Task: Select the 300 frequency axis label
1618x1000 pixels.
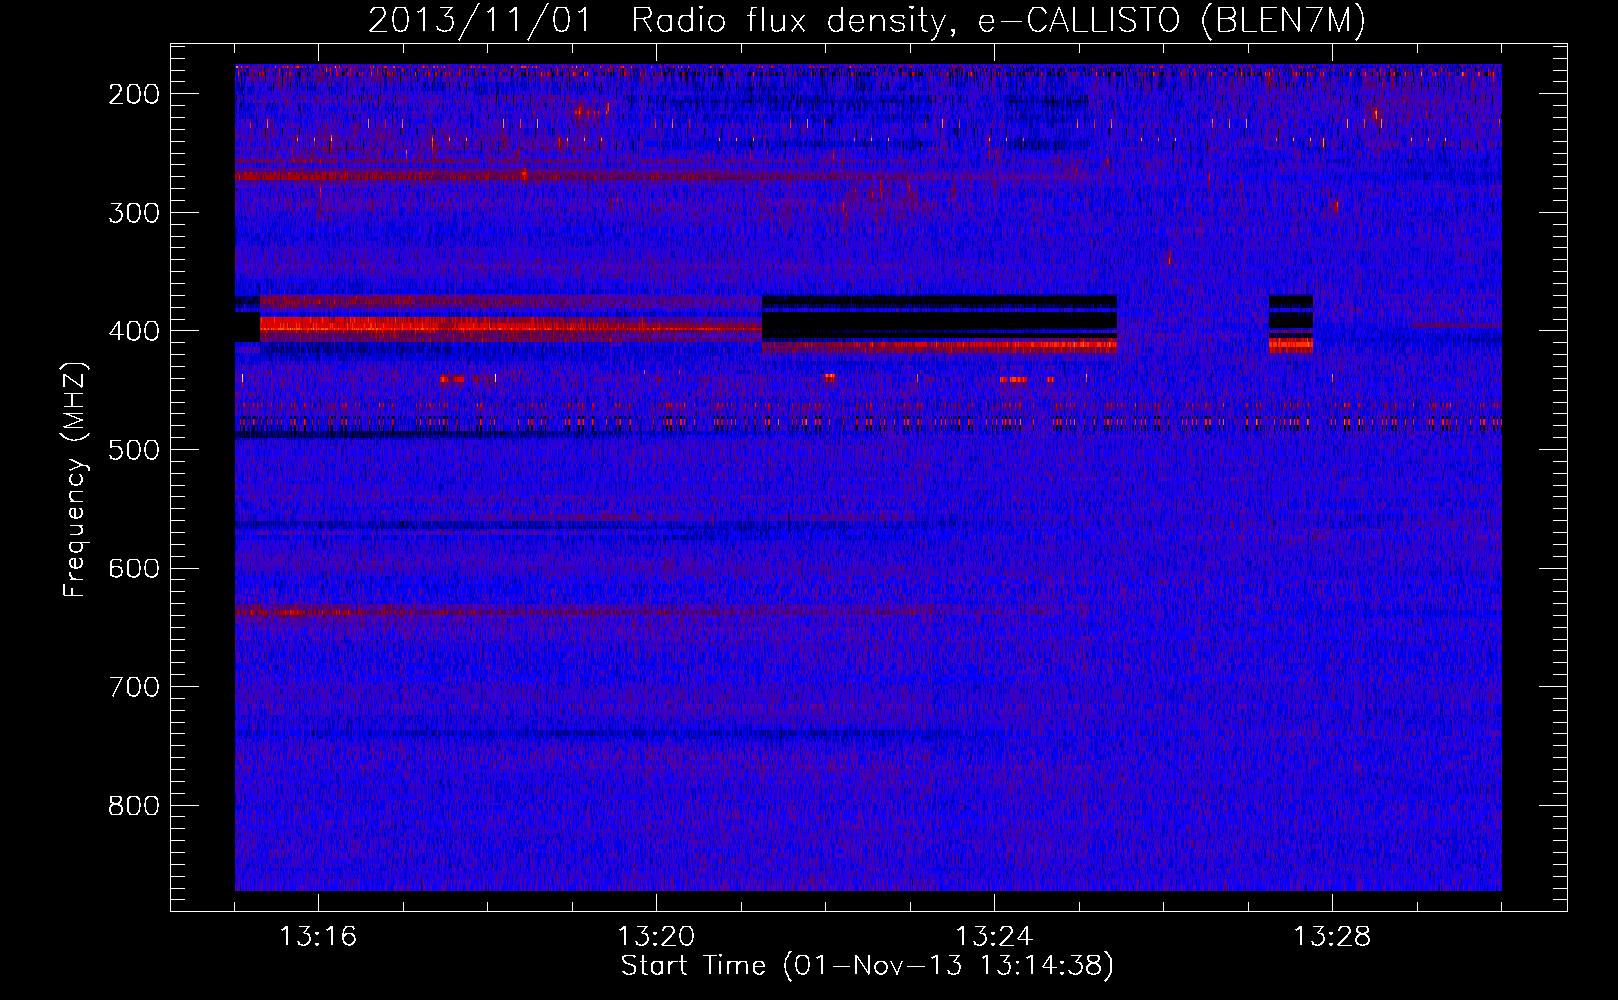Action: (134, 212)
